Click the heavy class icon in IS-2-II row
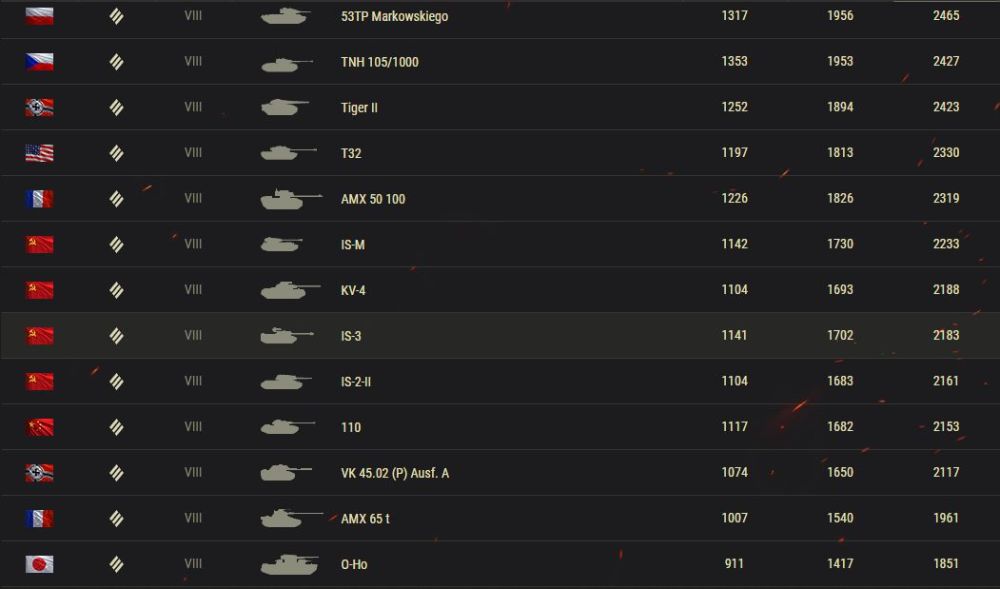1000x589 pixels. (116, 381)
